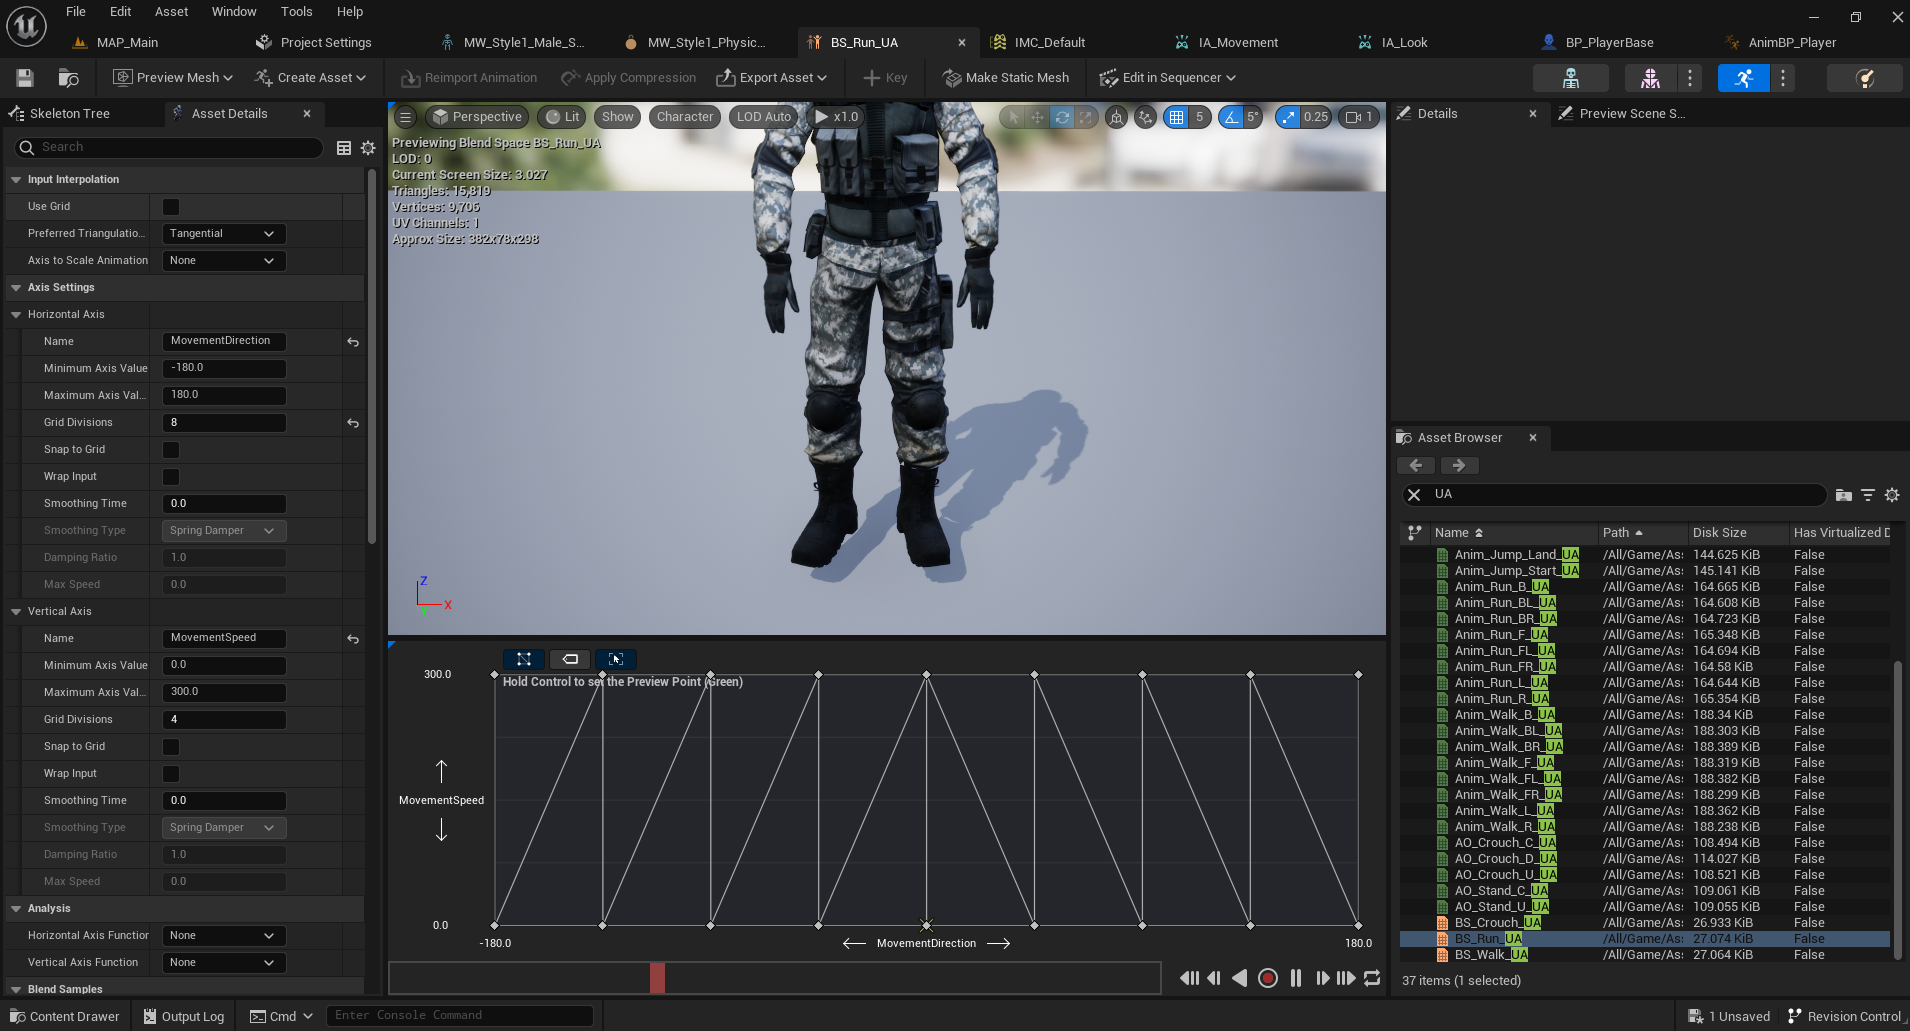Collapse the Input Interpolation section
1910x1031 pixels.
pos(16,180)
